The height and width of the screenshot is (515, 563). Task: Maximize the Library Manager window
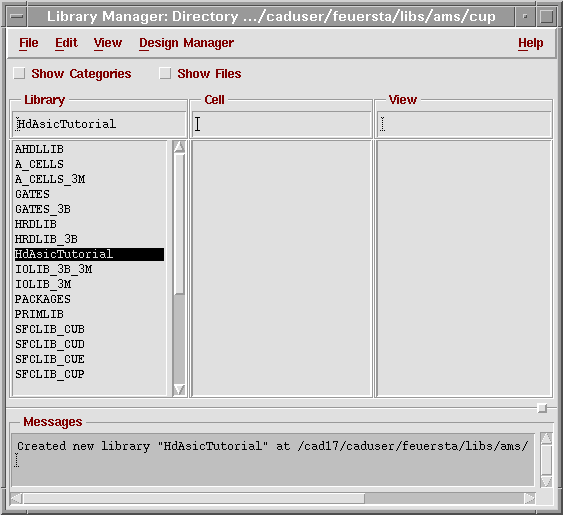coord(546,17)
